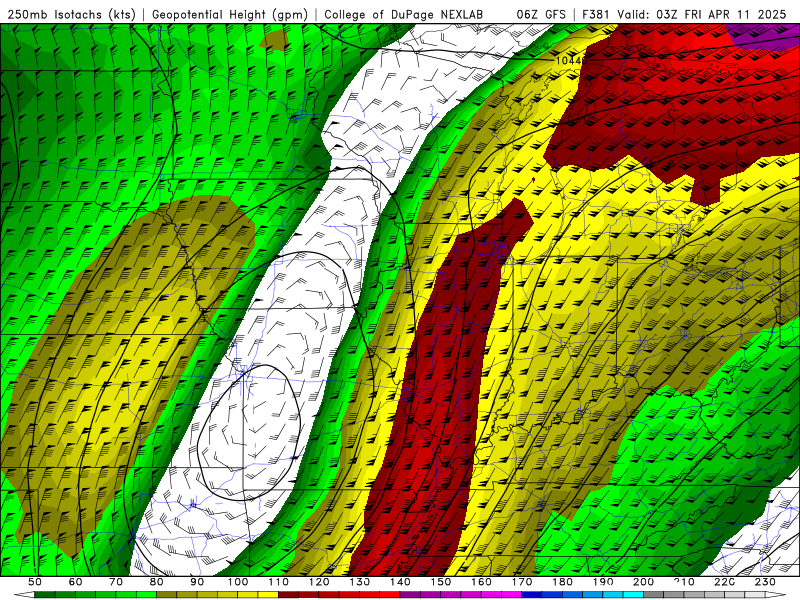Click the '190' legend value
Viewport: 800px width, 600px height.
pyautogui.click(x=603, y=582)
